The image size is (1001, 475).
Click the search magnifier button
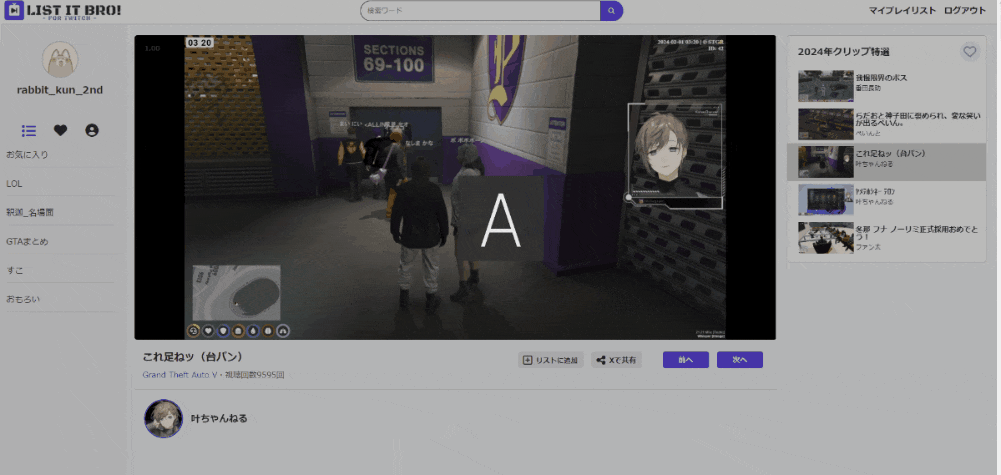click(612, 11)
